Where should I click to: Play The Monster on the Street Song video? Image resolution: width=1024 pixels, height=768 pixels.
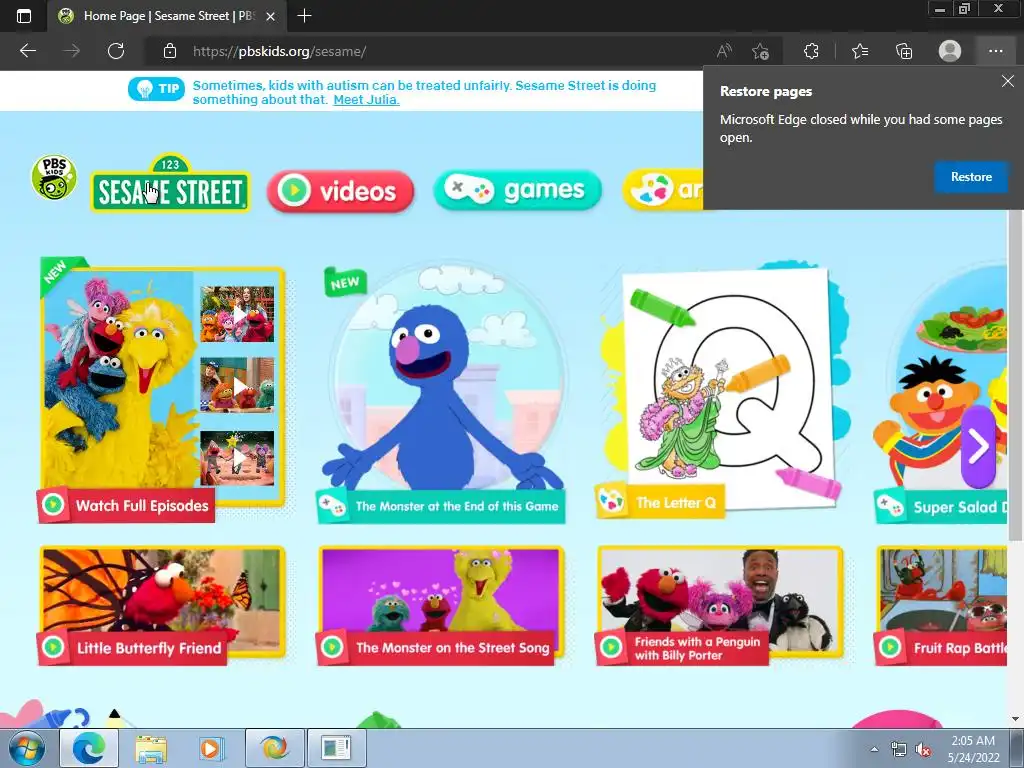[441, 606]
